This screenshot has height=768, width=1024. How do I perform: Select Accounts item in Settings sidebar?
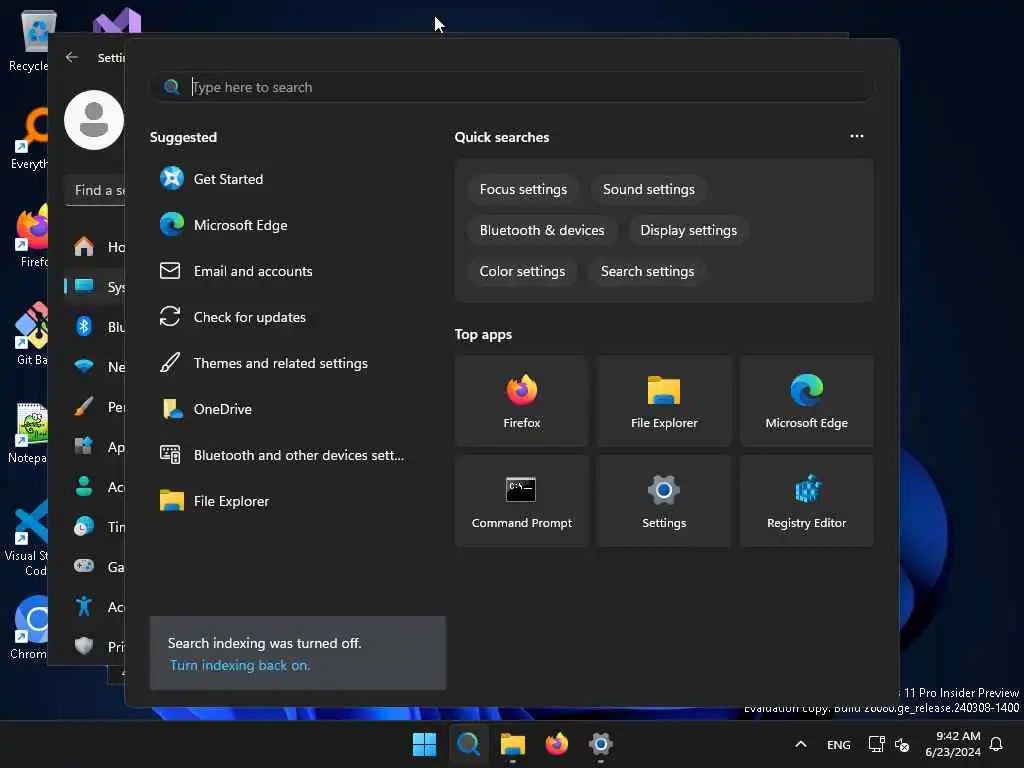[95, 487]
